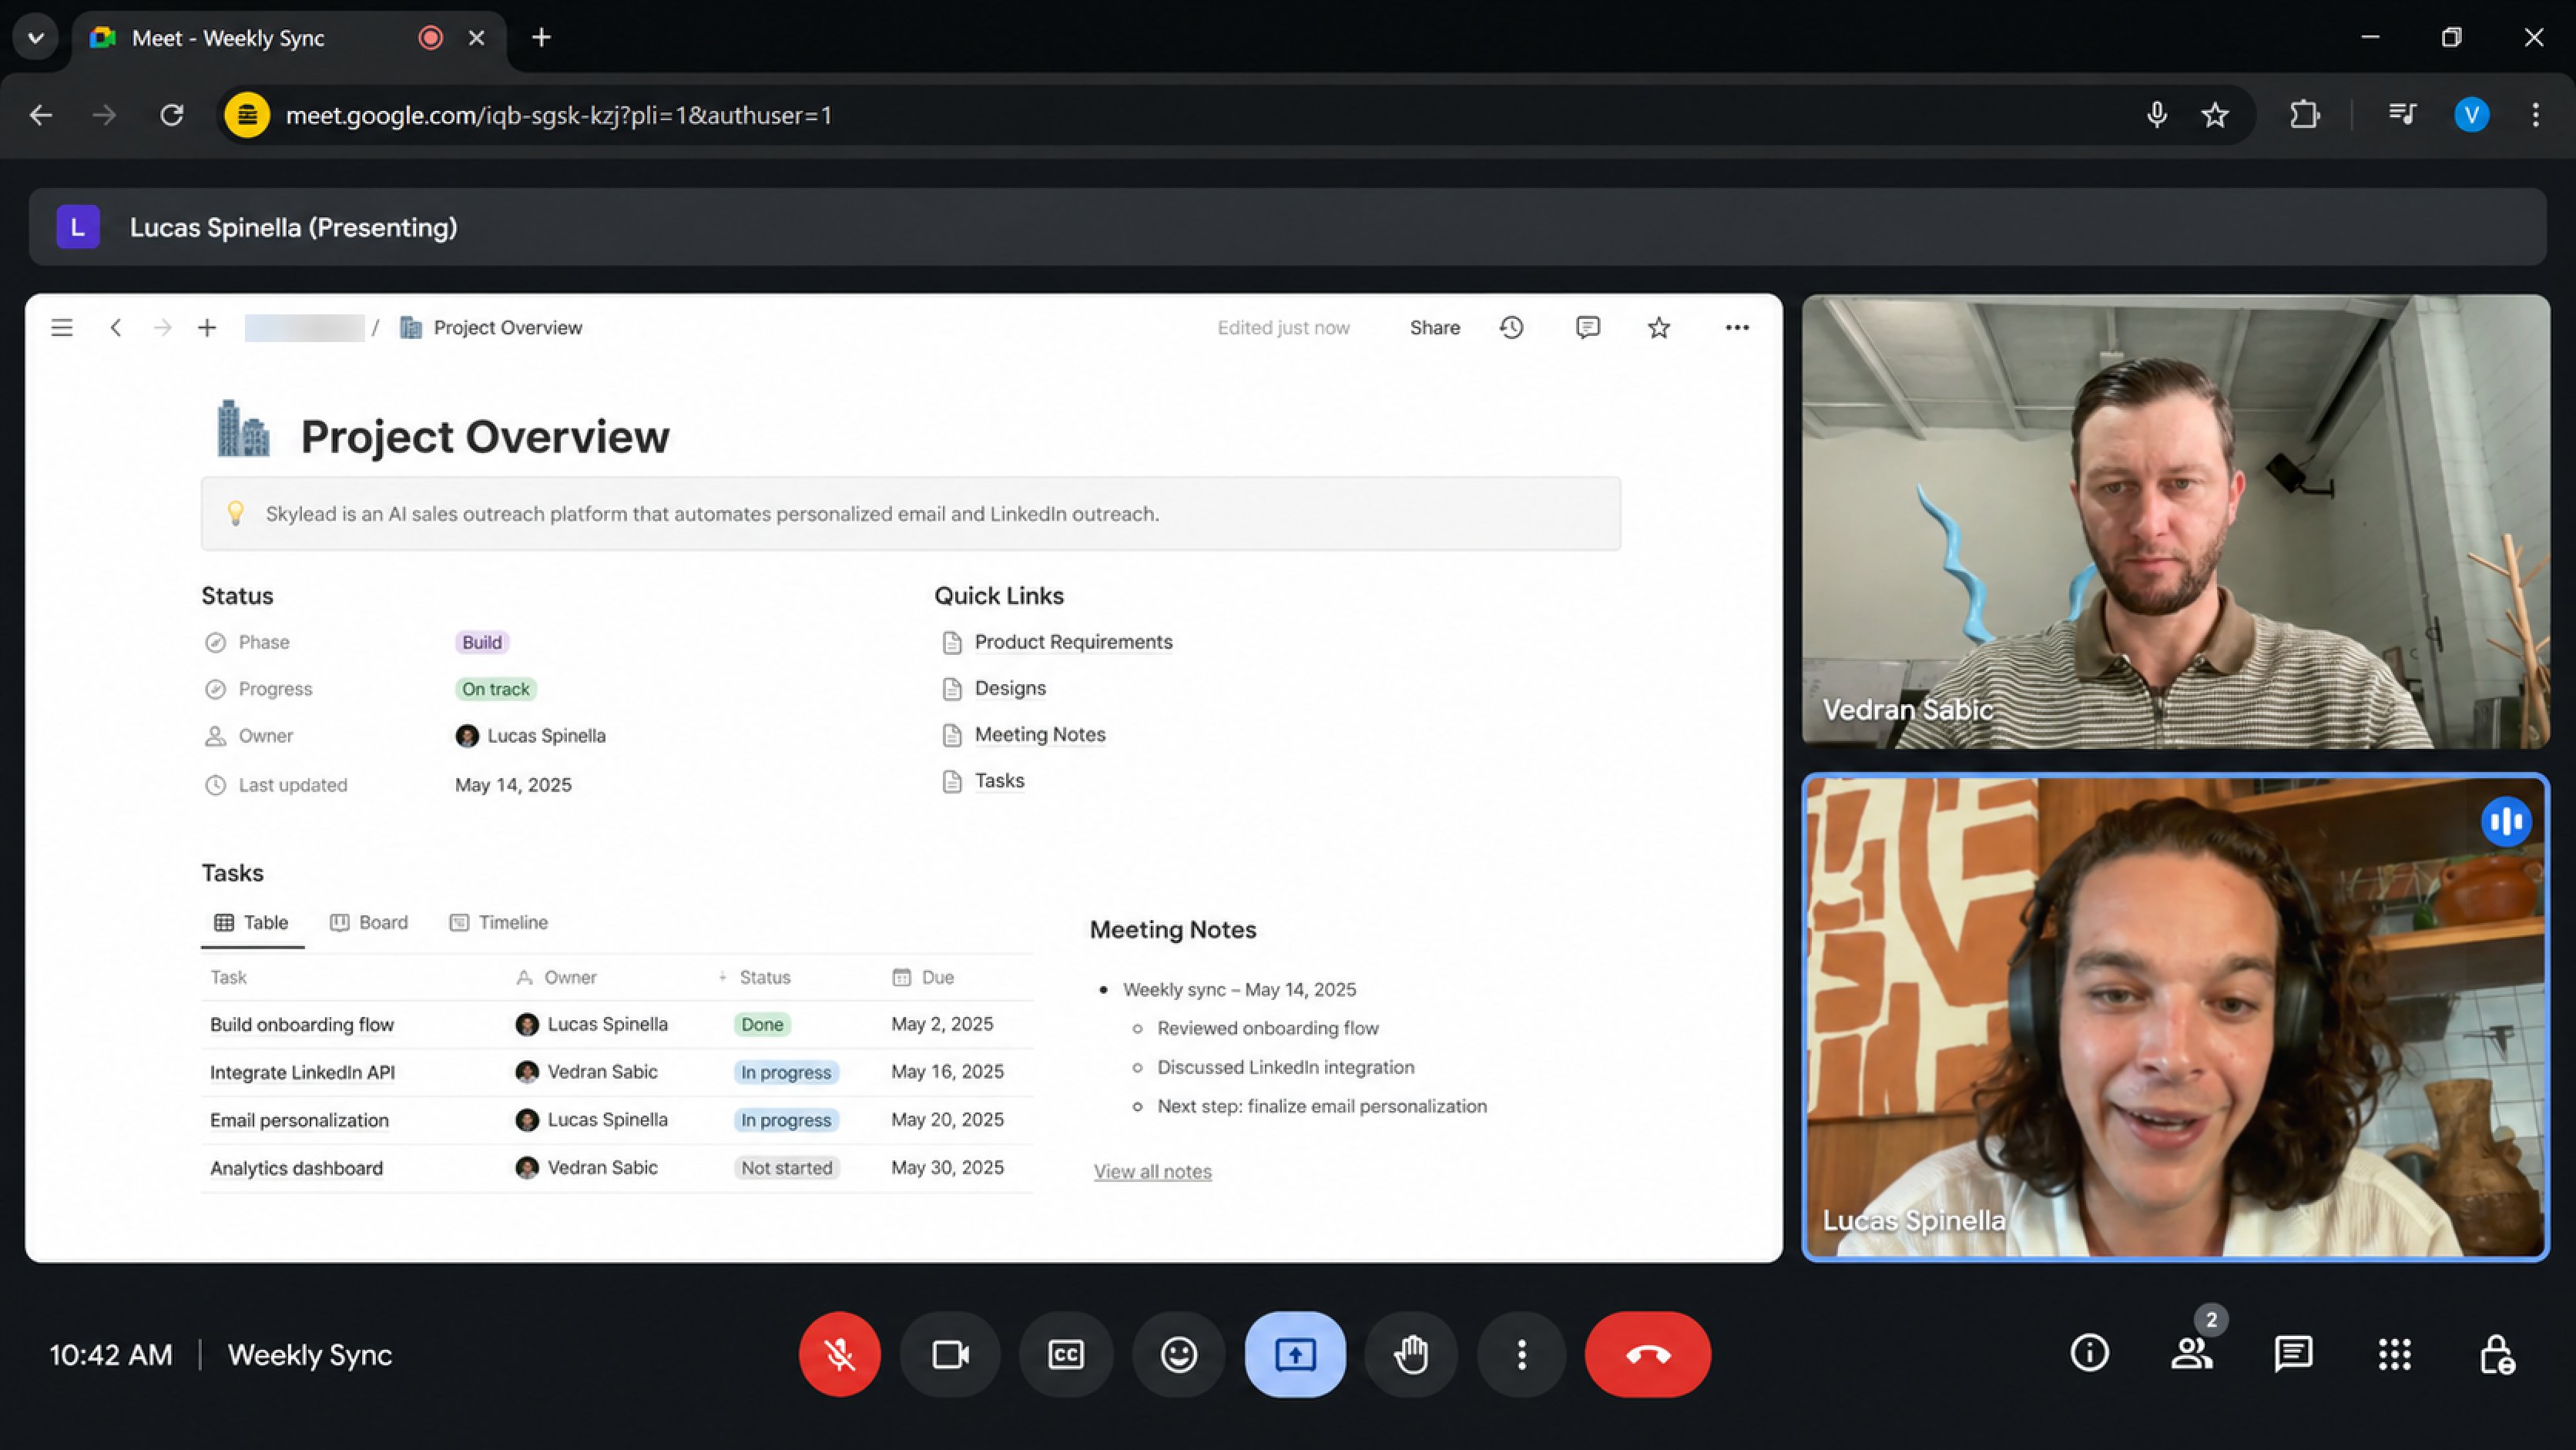Click the Not started status tag
Image resolution: width=2576 pixels, height=1450 pixels.
786,1168
